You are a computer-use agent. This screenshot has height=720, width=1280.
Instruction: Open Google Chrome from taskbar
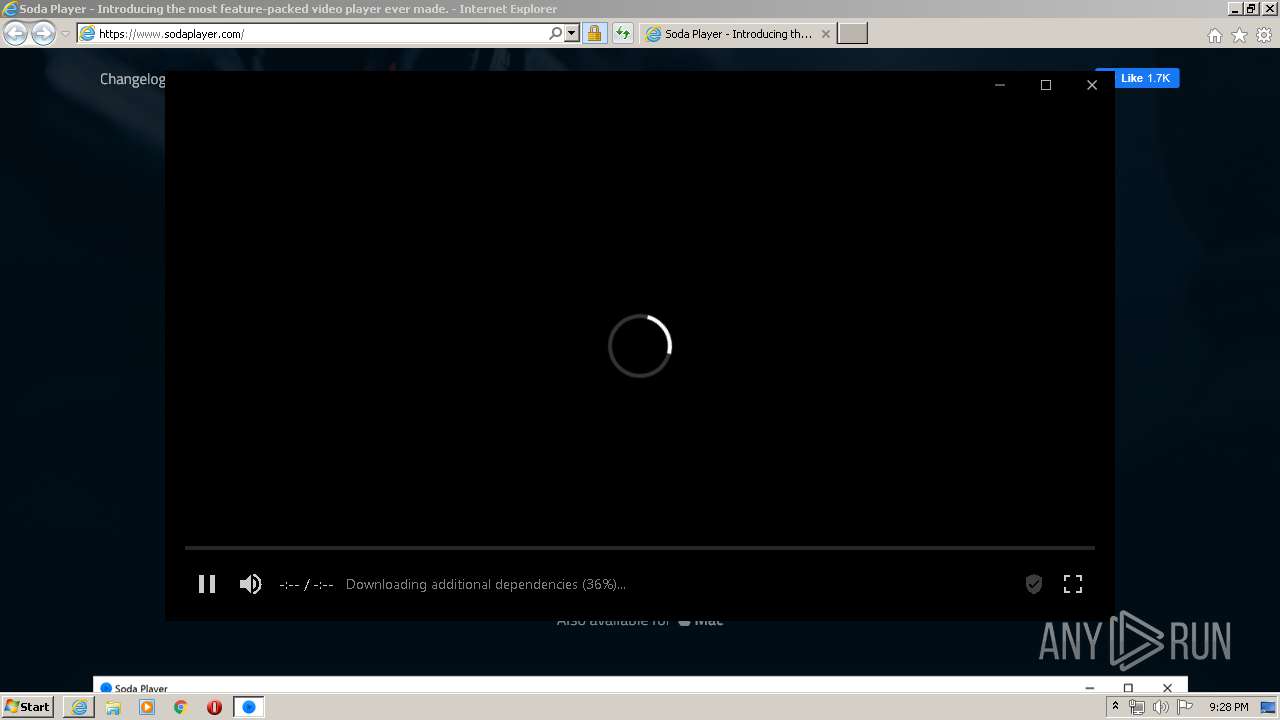(x=181, y=707)
